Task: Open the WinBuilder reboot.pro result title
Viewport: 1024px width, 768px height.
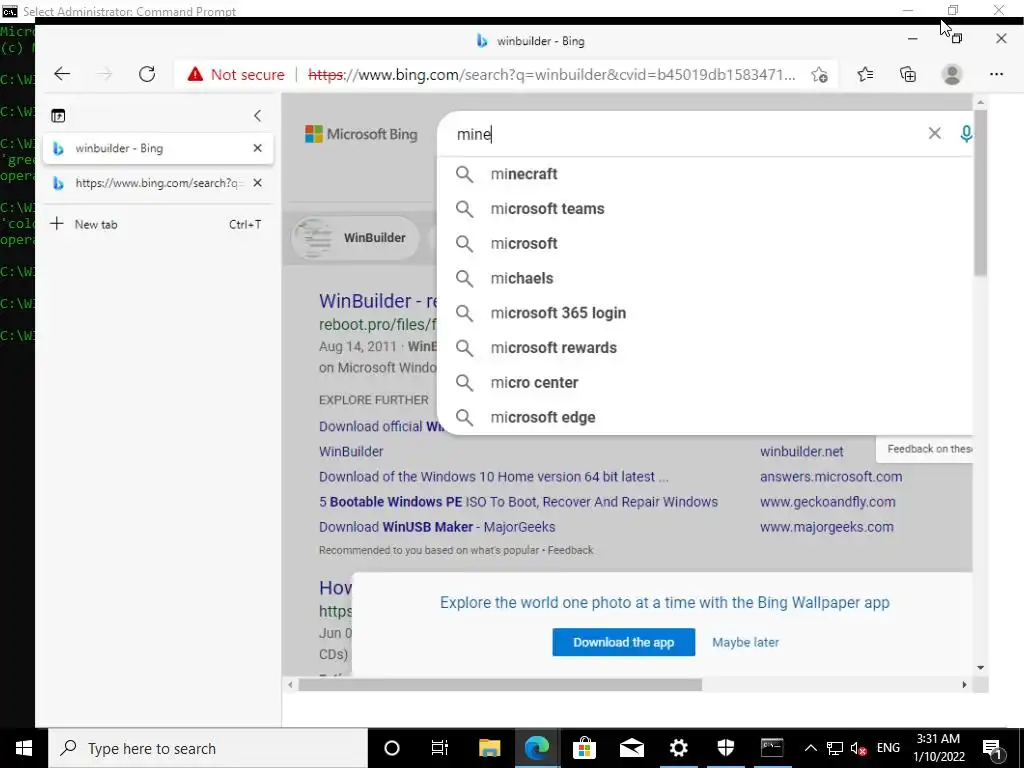Action: [x=377, y=301]
